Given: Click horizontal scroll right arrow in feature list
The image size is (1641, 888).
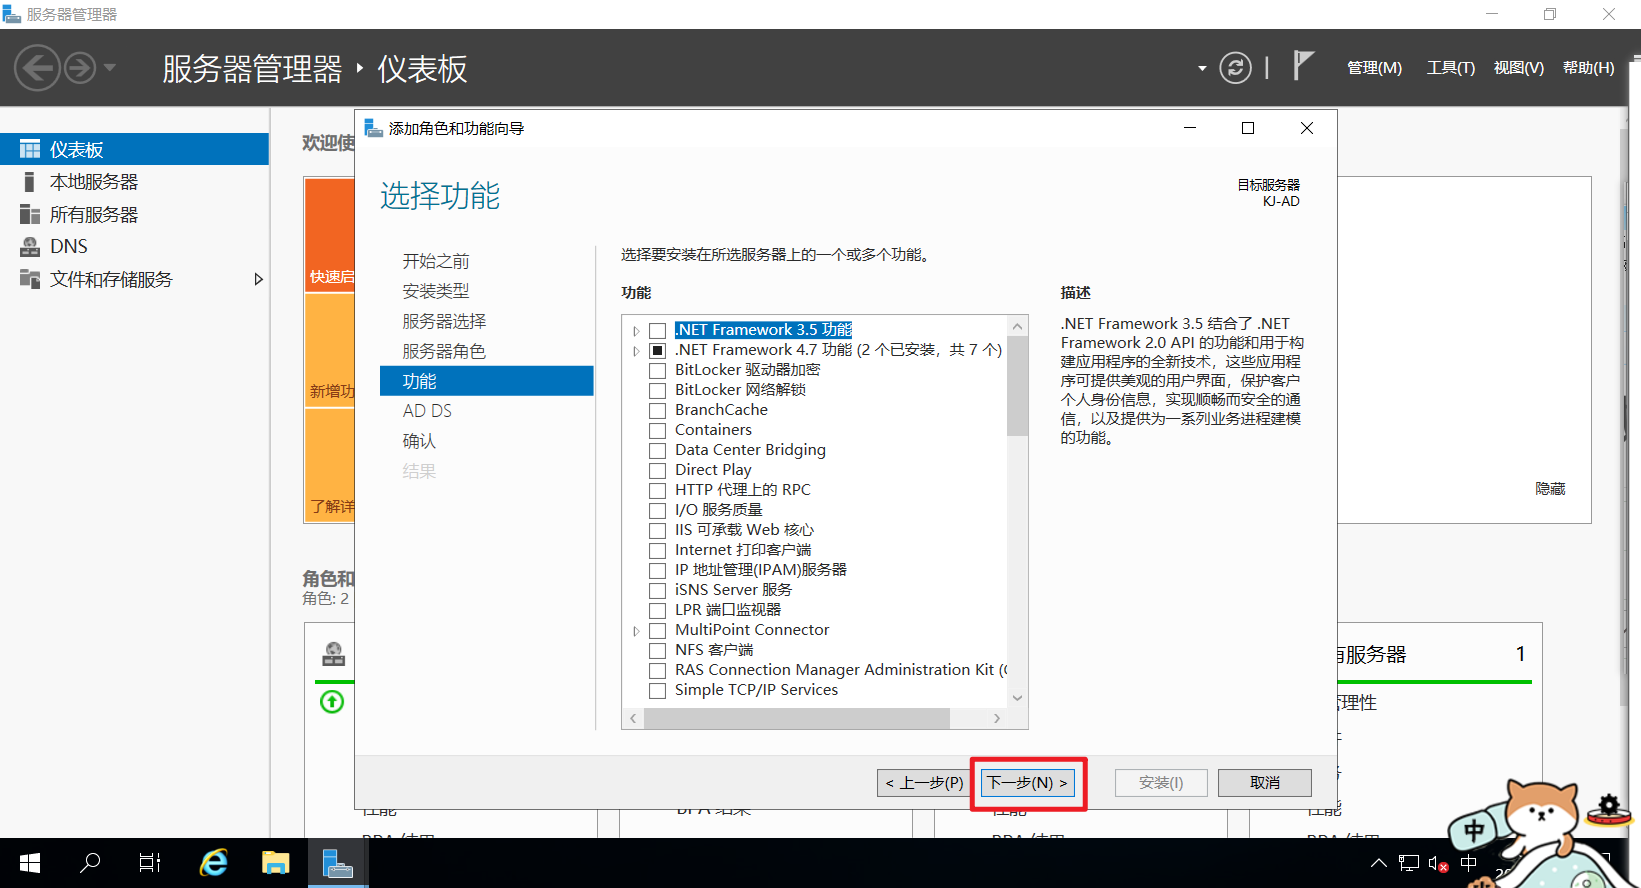Looking at the screenshot, I should pyautogui.click(x=997, y=718).
